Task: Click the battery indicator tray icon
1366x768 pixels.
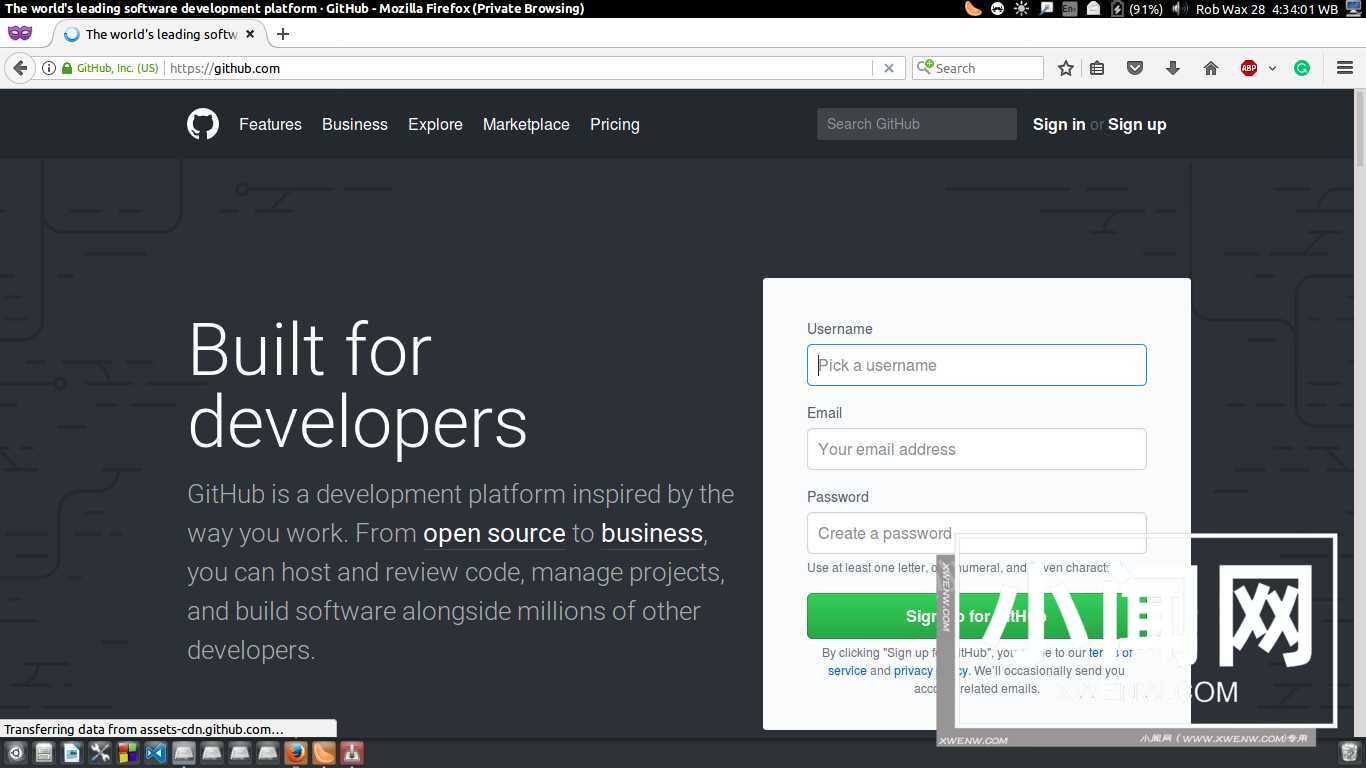Action: 1118,9
